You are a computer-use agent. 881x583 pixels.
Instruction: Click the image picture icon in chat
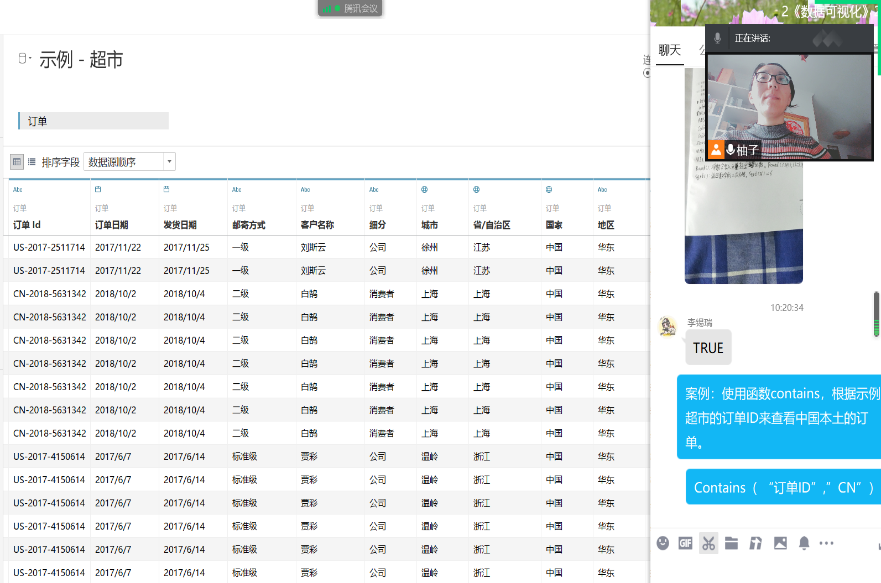tap(780, 543)
